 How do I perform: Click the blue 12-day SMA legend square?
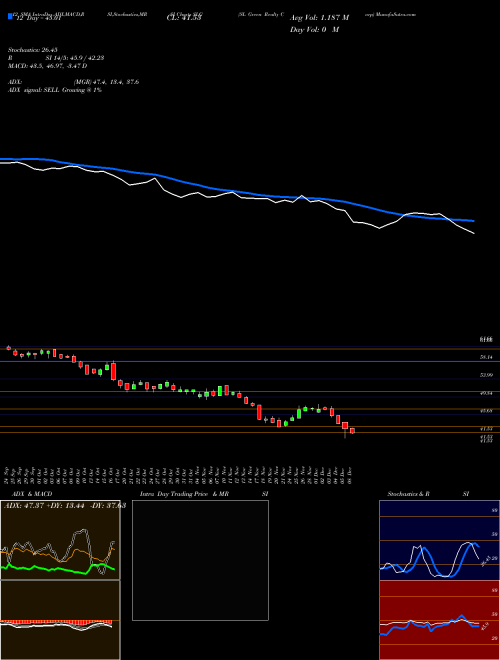[10, 17]
